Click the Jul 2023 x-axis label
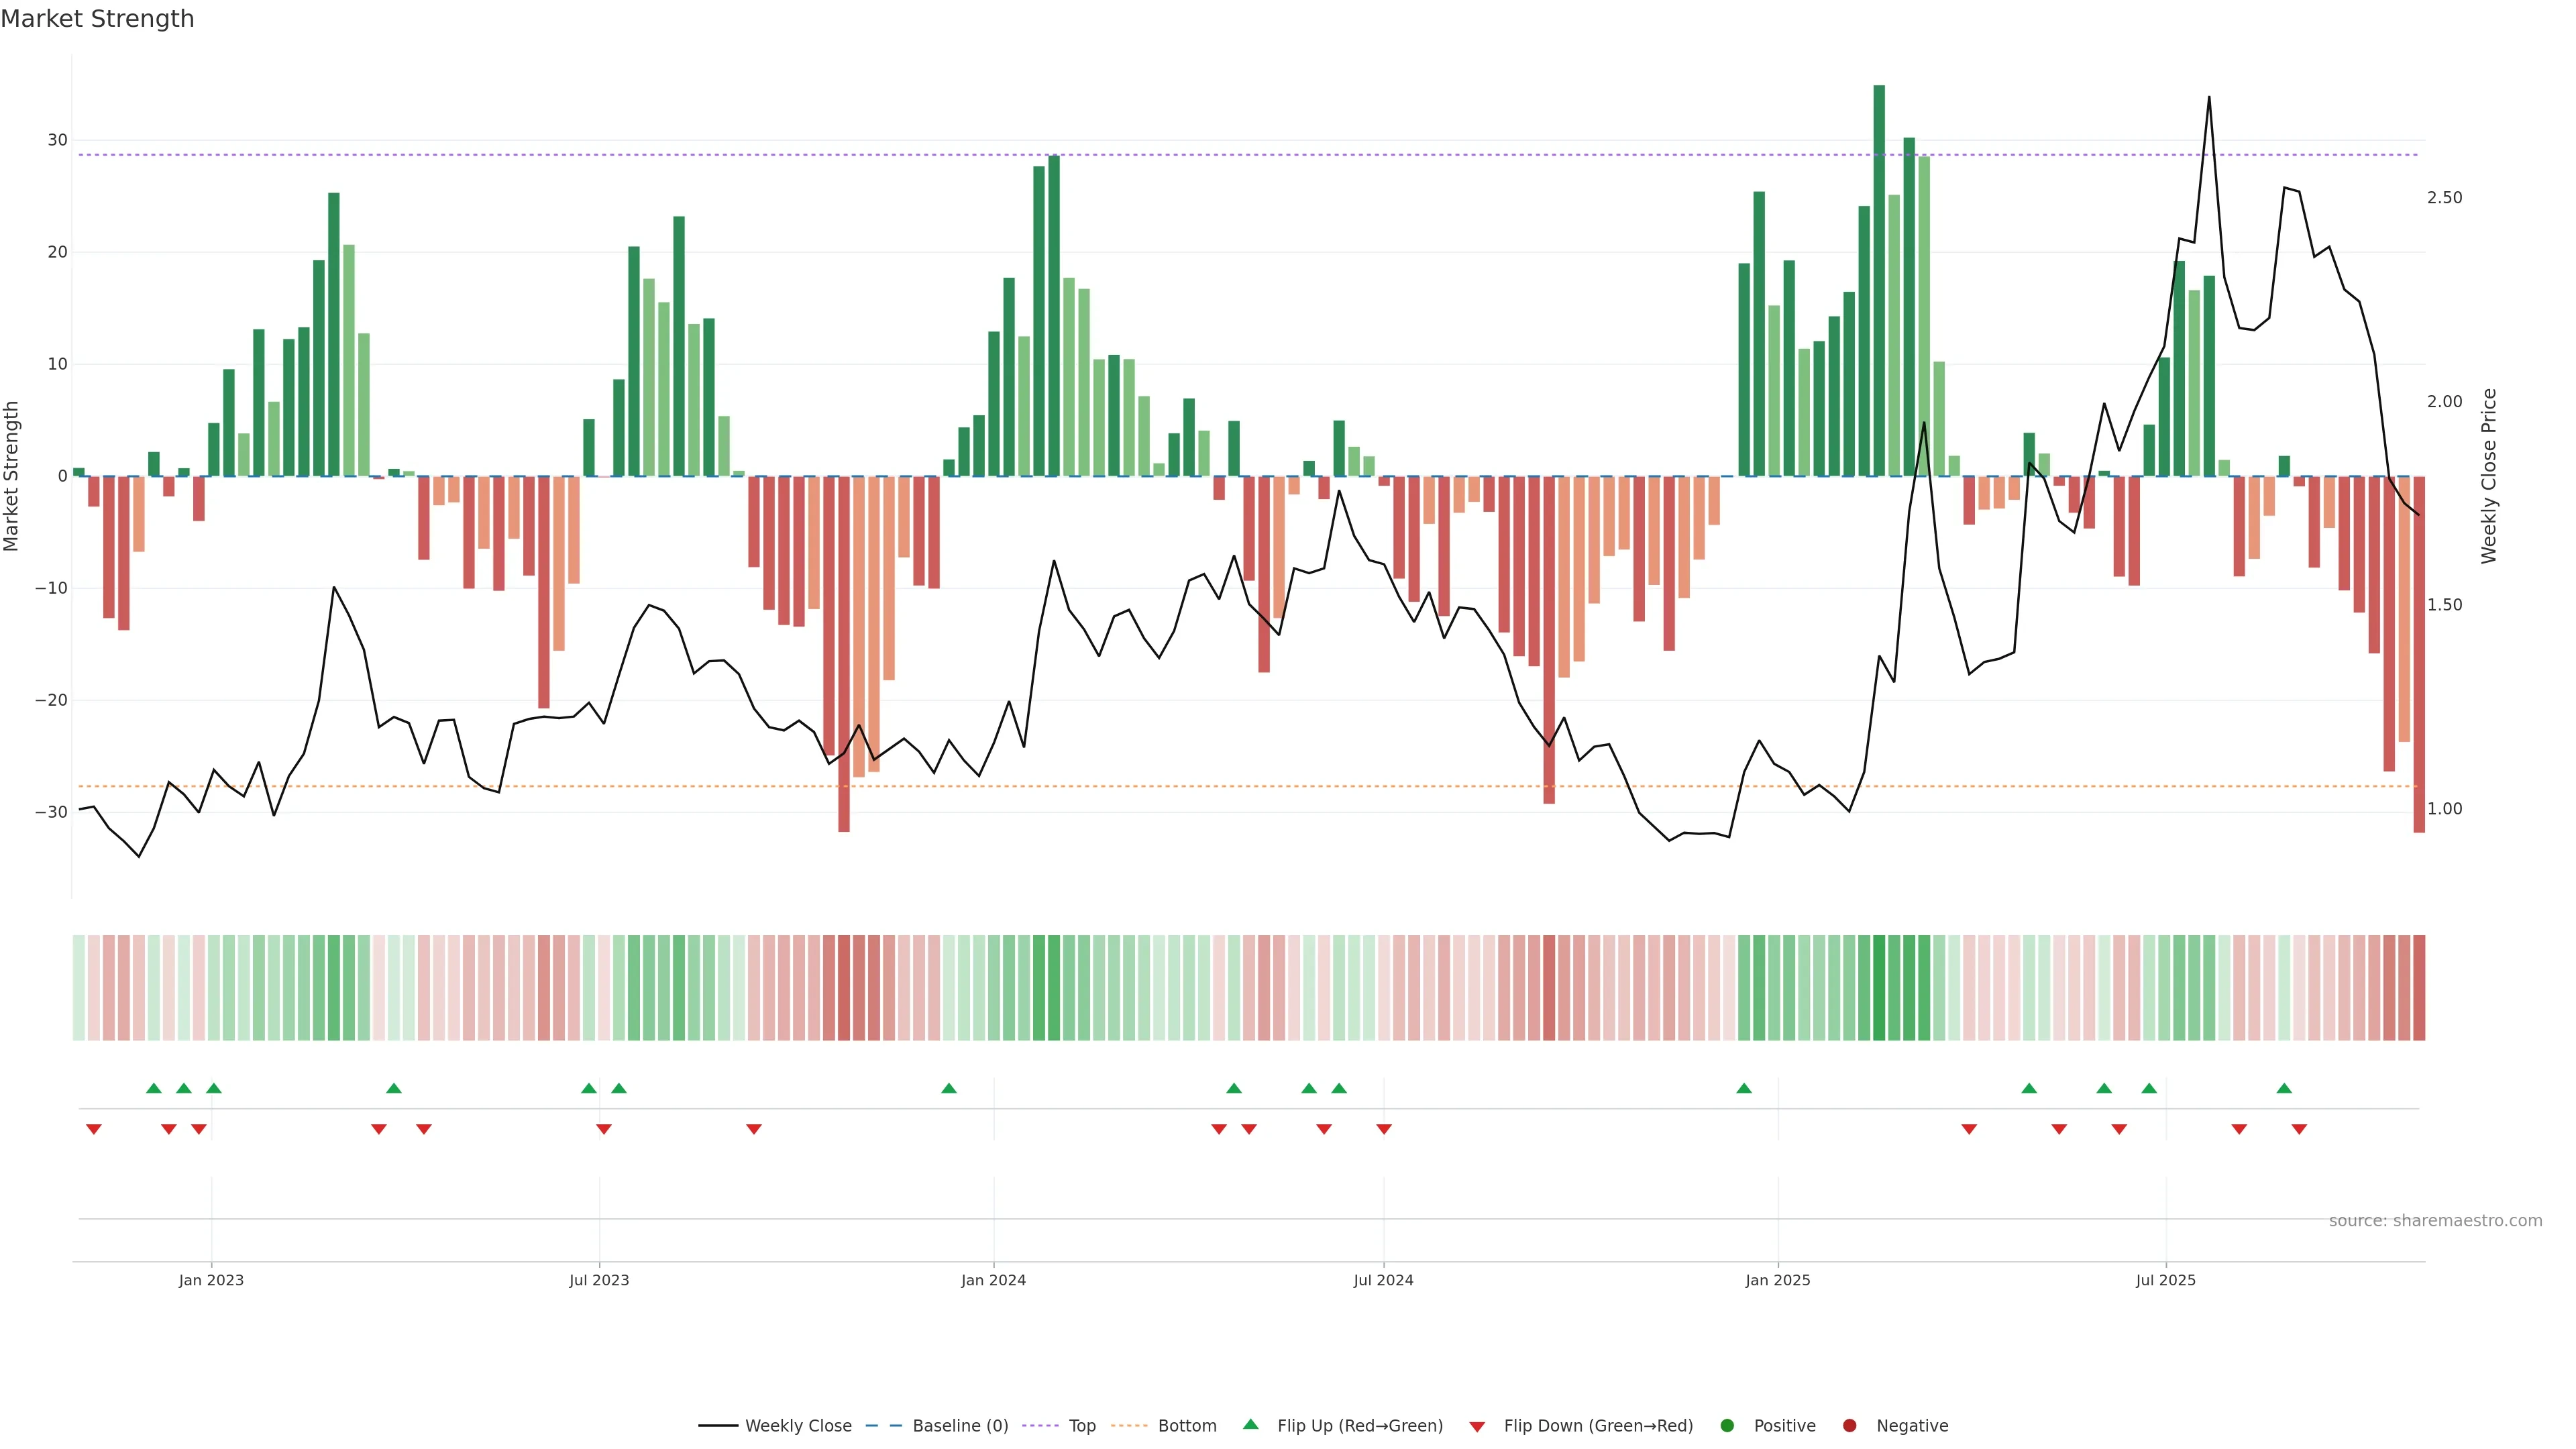Screen dimensions: 2576x1449 [x=599, y=1280]
